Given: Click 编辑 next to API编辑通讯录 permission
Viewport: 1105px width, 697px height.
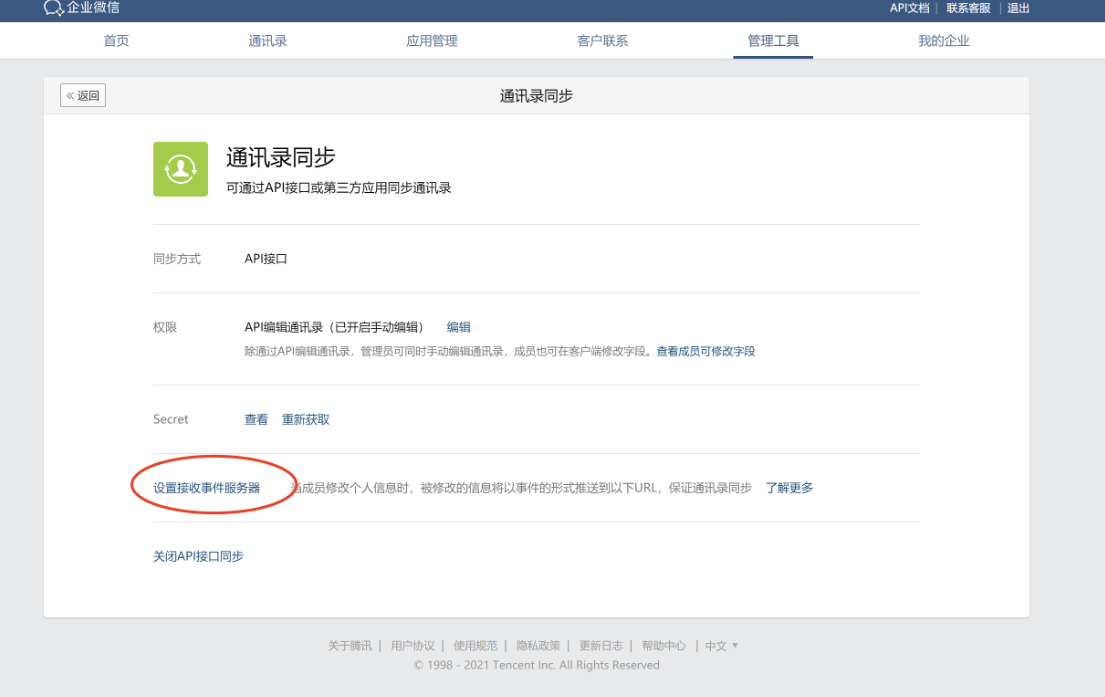Looking at the screenshot, I should (x=458, y=327).
